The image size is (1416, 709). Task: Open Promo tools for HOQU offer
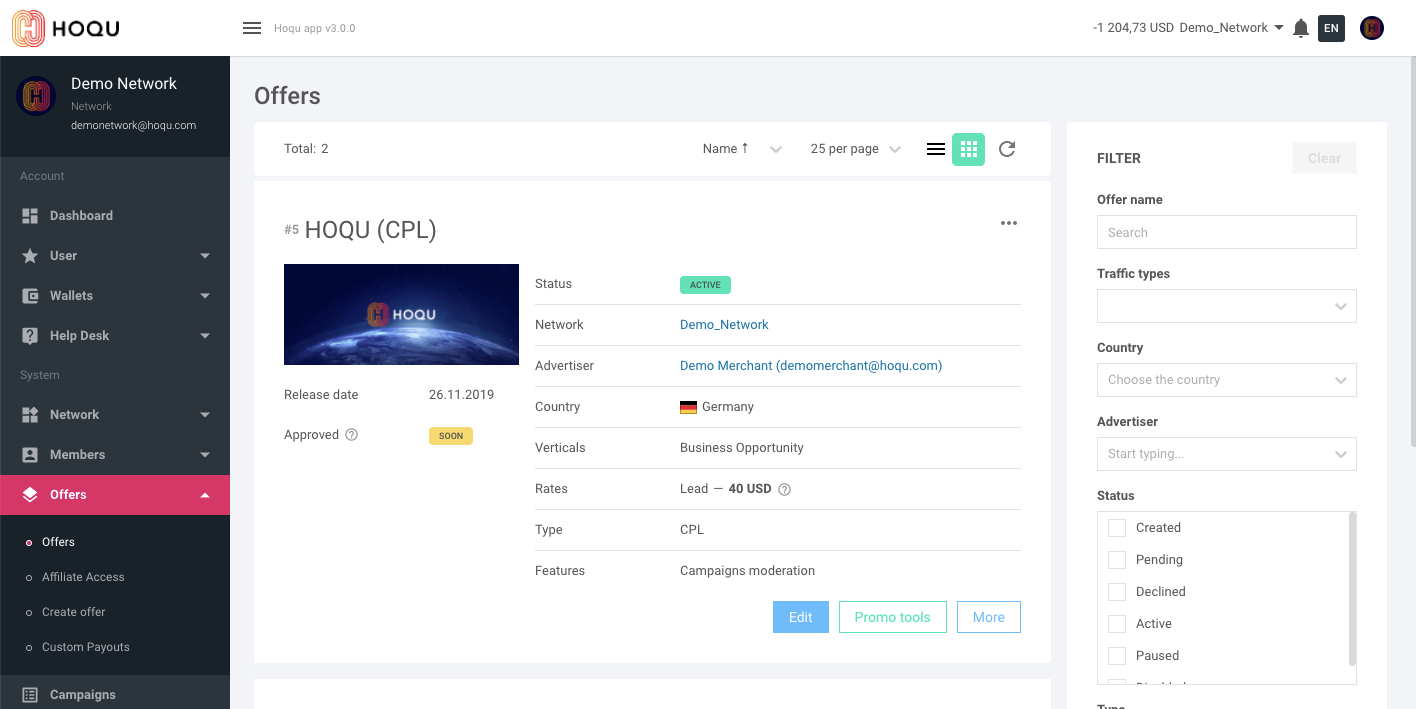point(892,617)
